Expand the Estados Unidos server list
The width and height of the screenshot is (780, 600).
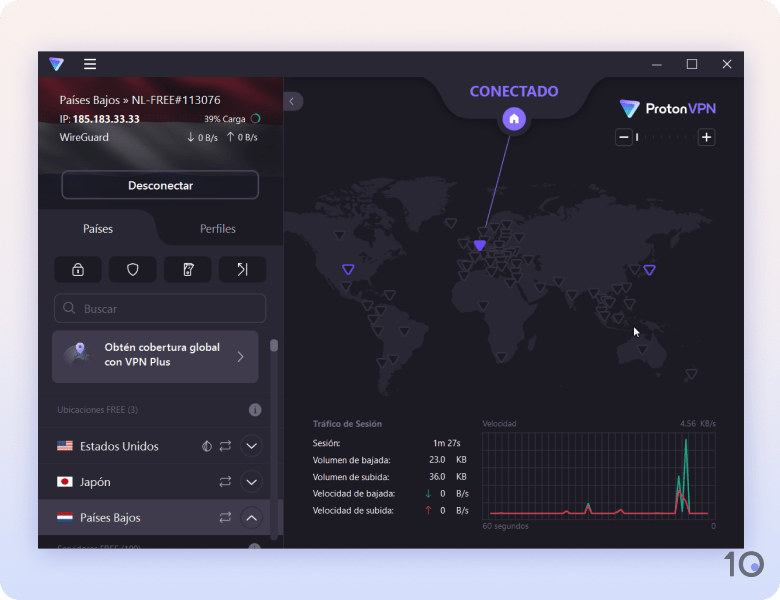[252, 446]
